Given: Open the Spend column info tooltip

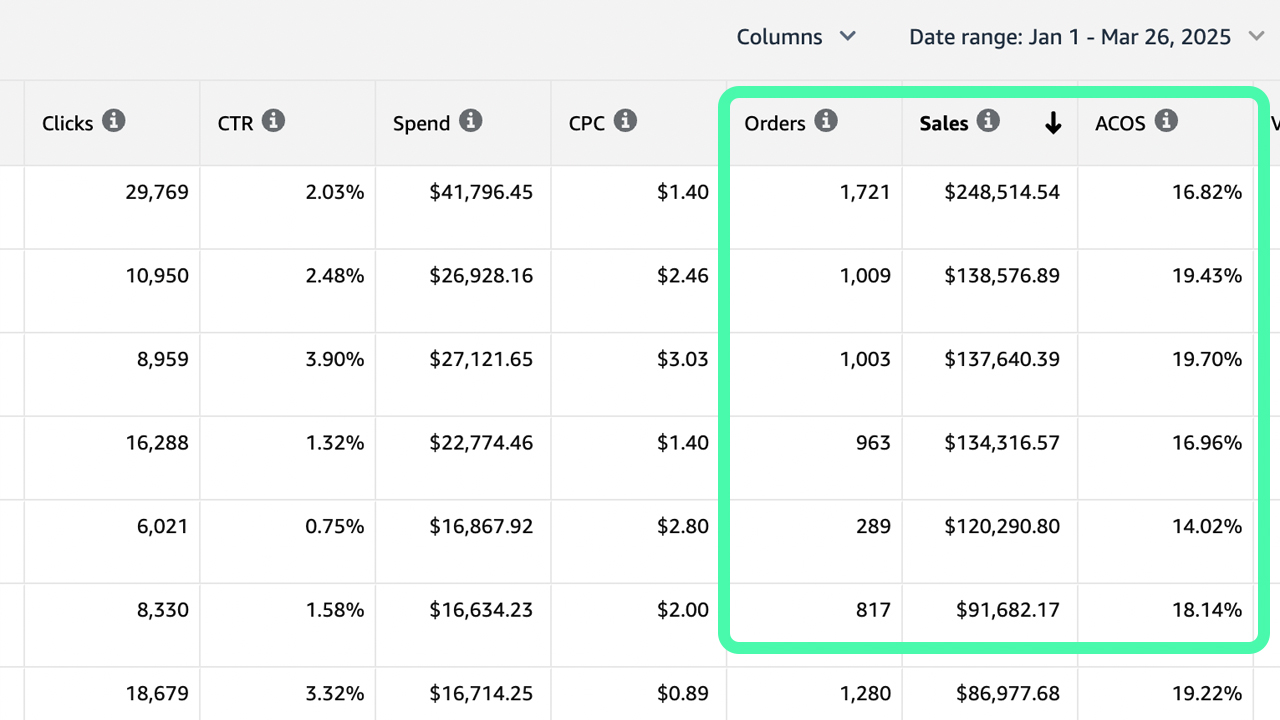Looking at the screenshot, I should coord(471,122).
